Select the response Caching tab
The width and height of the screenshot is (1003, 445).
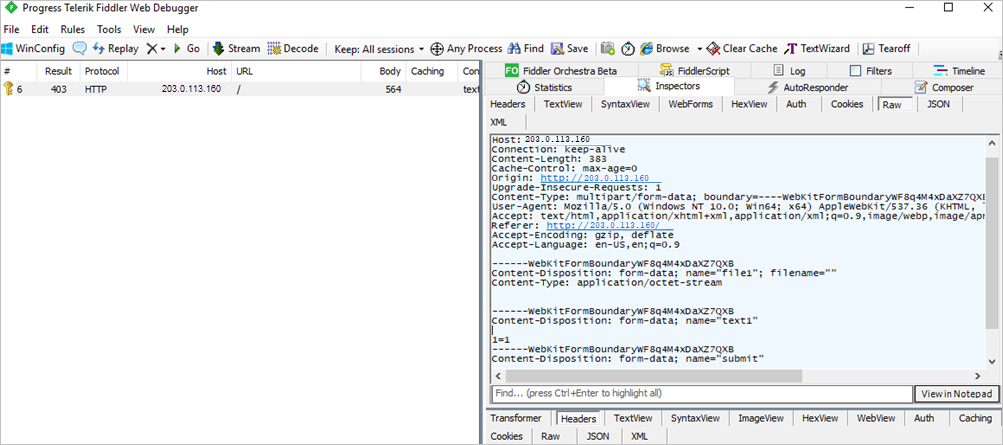coord(975,418)
